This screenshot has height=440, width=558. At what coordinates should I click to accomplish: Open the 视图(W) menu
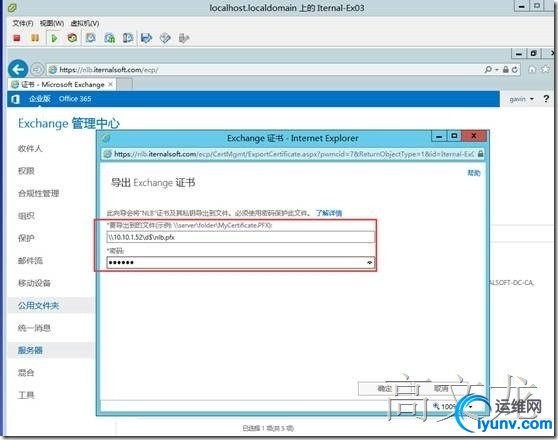click(x=52, y=23)
